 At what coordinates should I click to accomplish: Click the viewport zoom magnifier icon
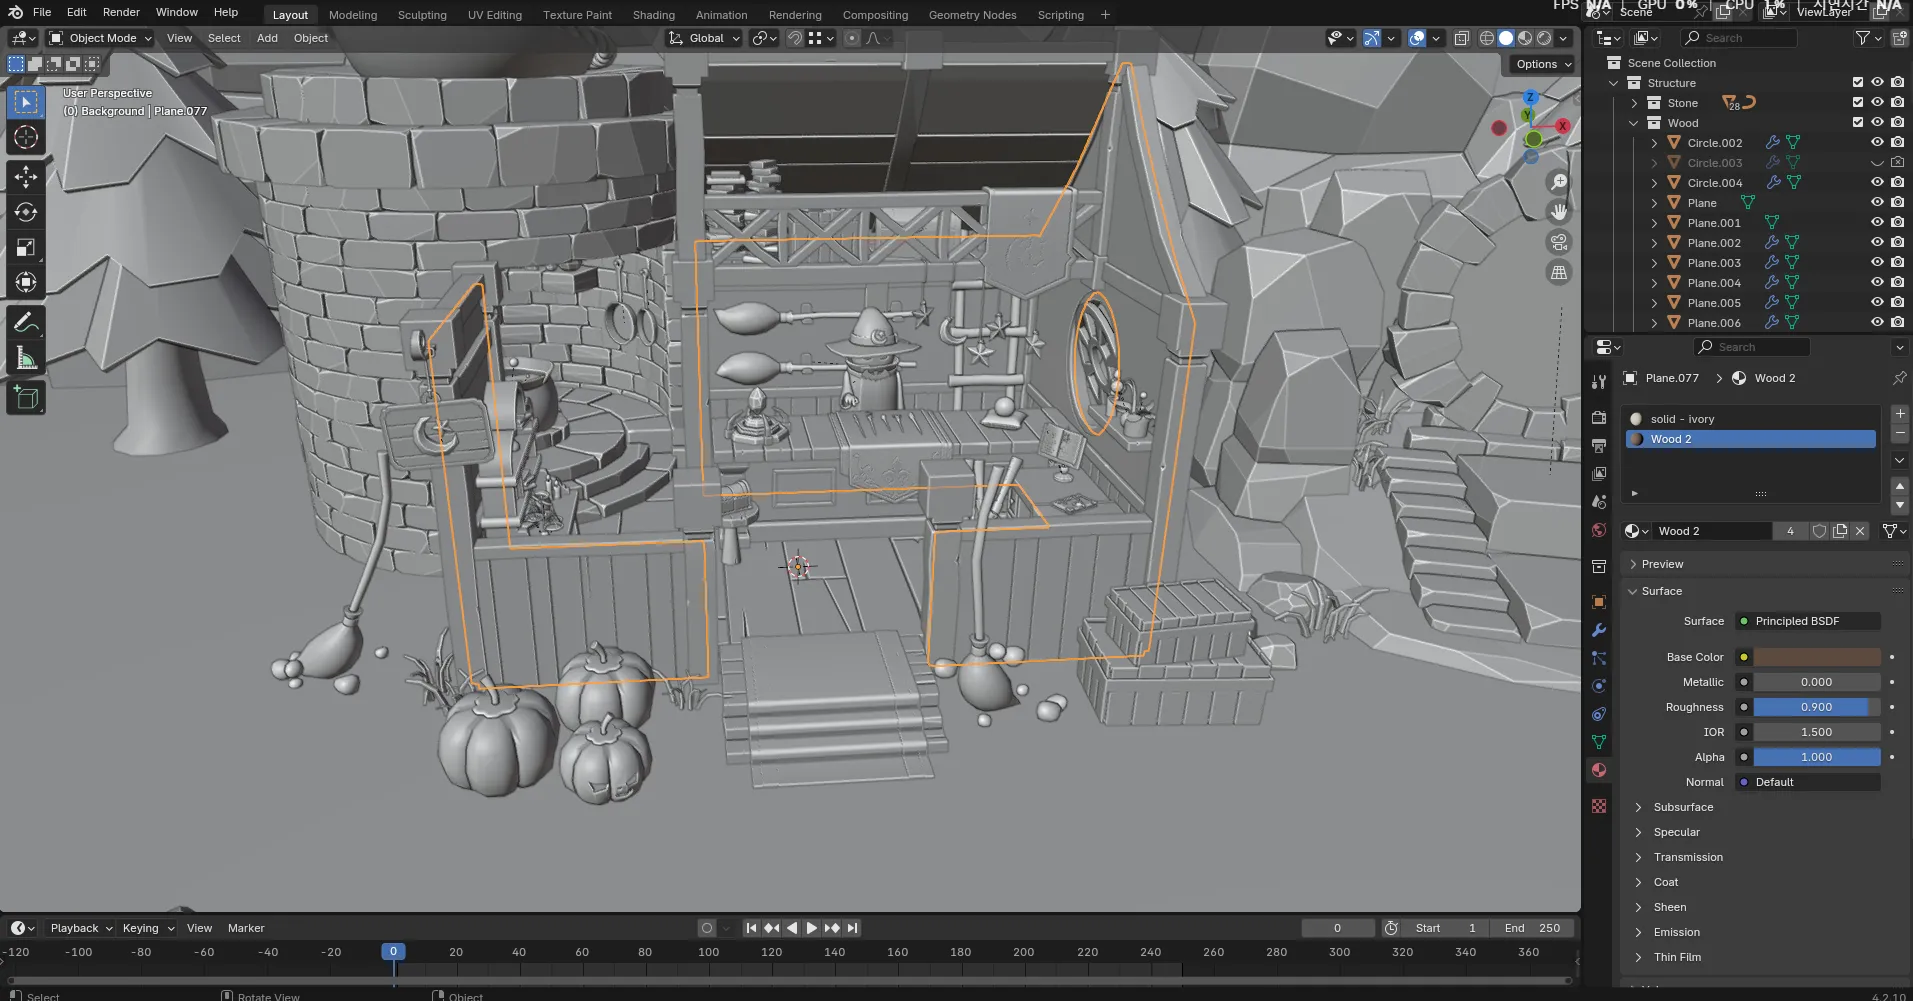click(x=1559, y=182)
